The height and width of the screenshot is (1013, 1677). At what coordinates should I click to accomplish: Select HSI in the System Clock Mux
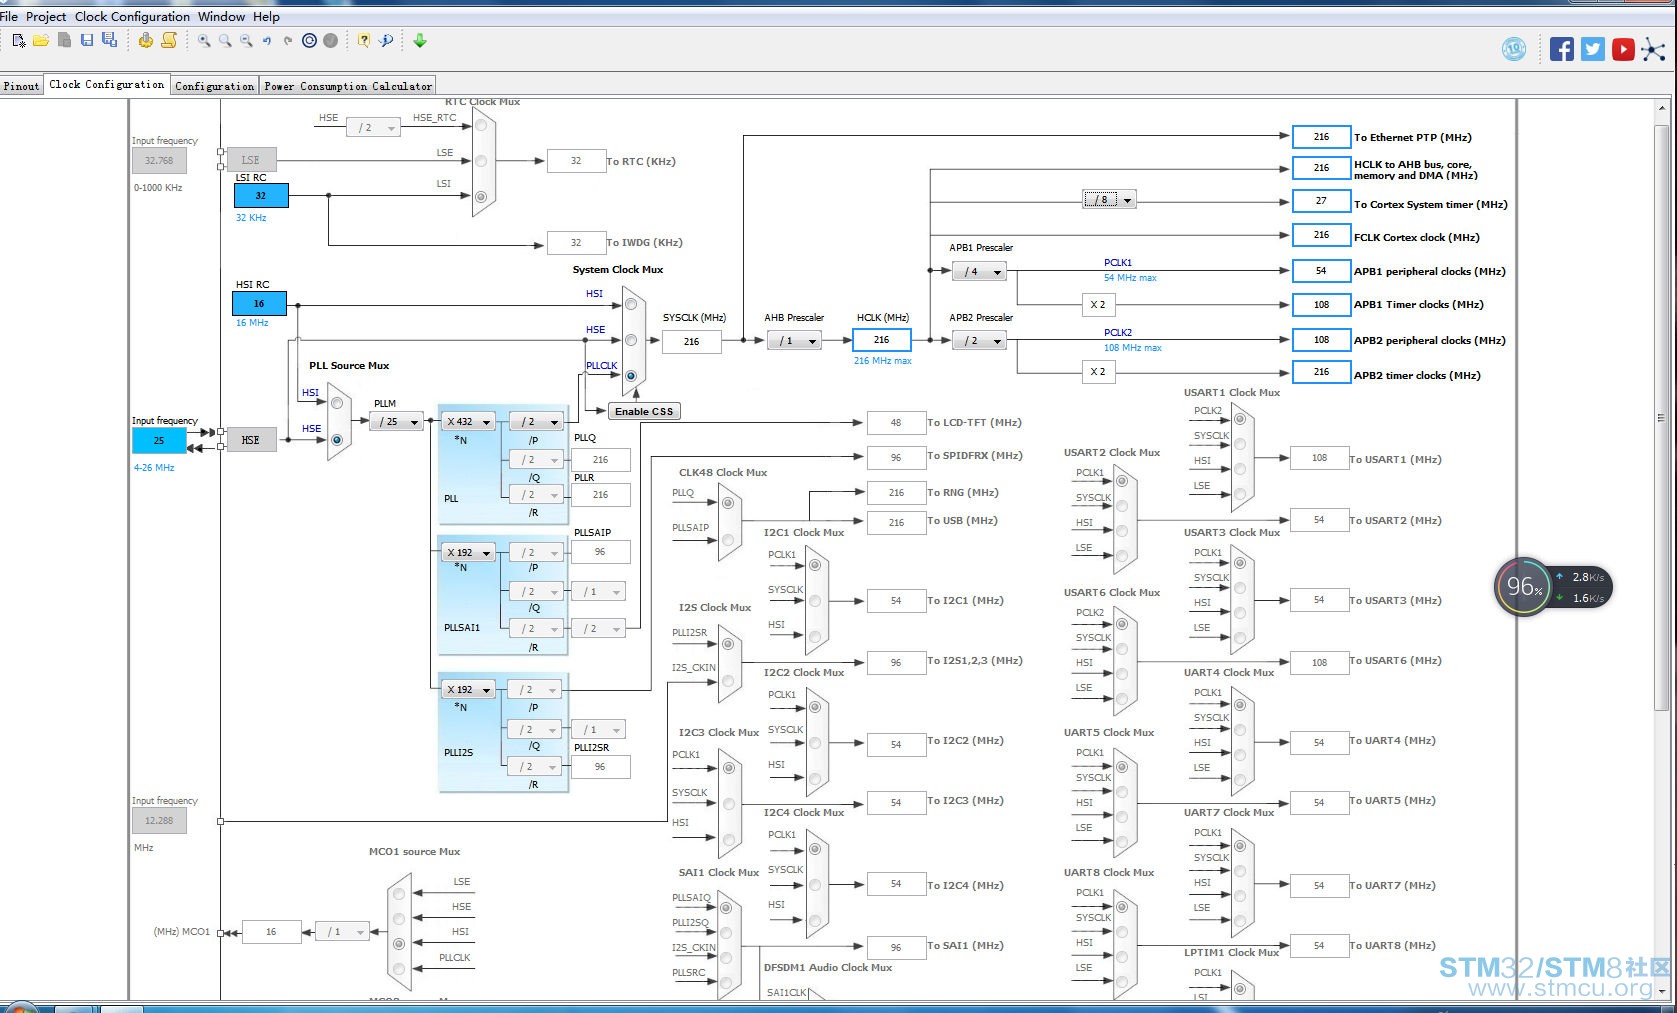[631, 303]
